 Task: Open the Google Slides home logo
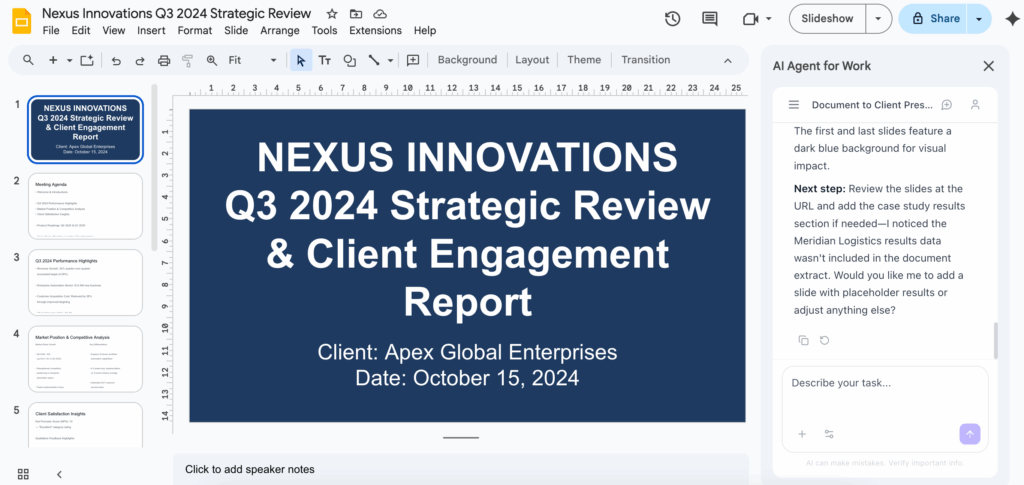click(x=22, y=21)
